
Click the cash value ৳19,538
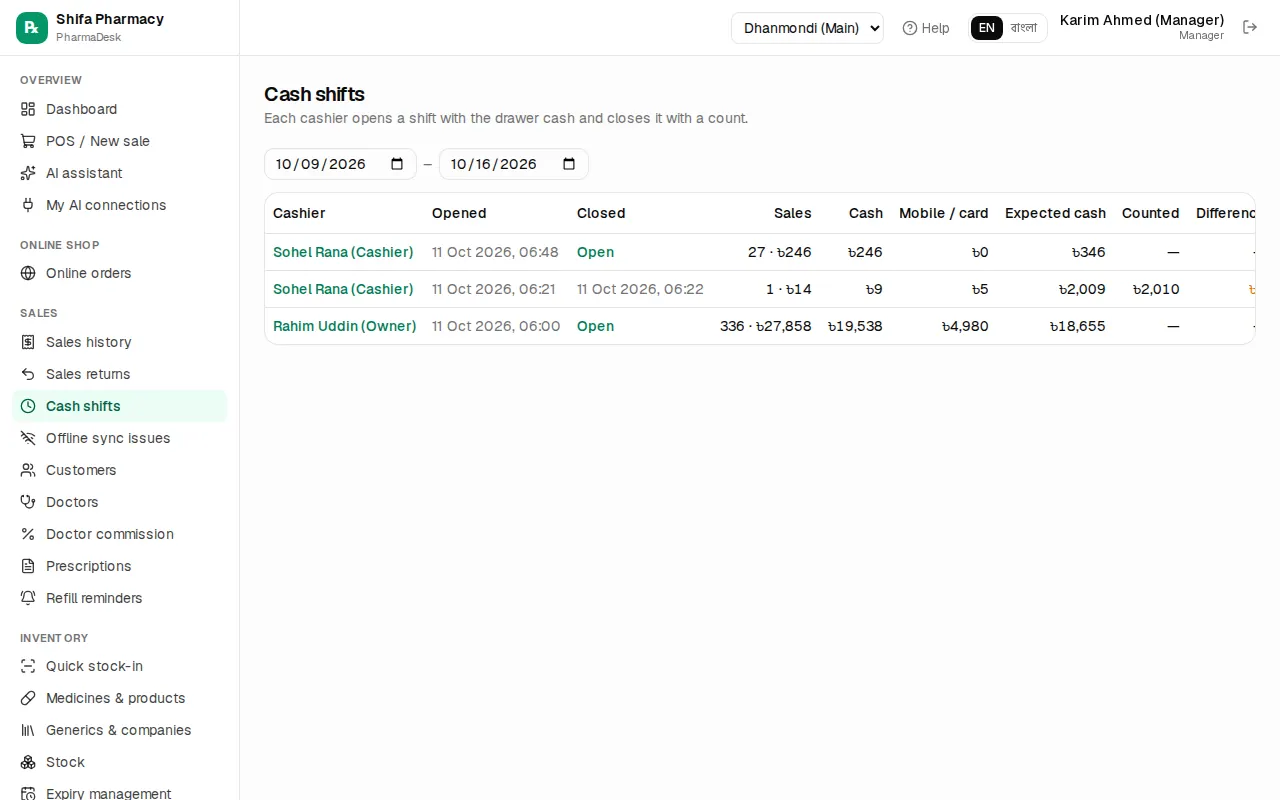[x=855, y=326]
